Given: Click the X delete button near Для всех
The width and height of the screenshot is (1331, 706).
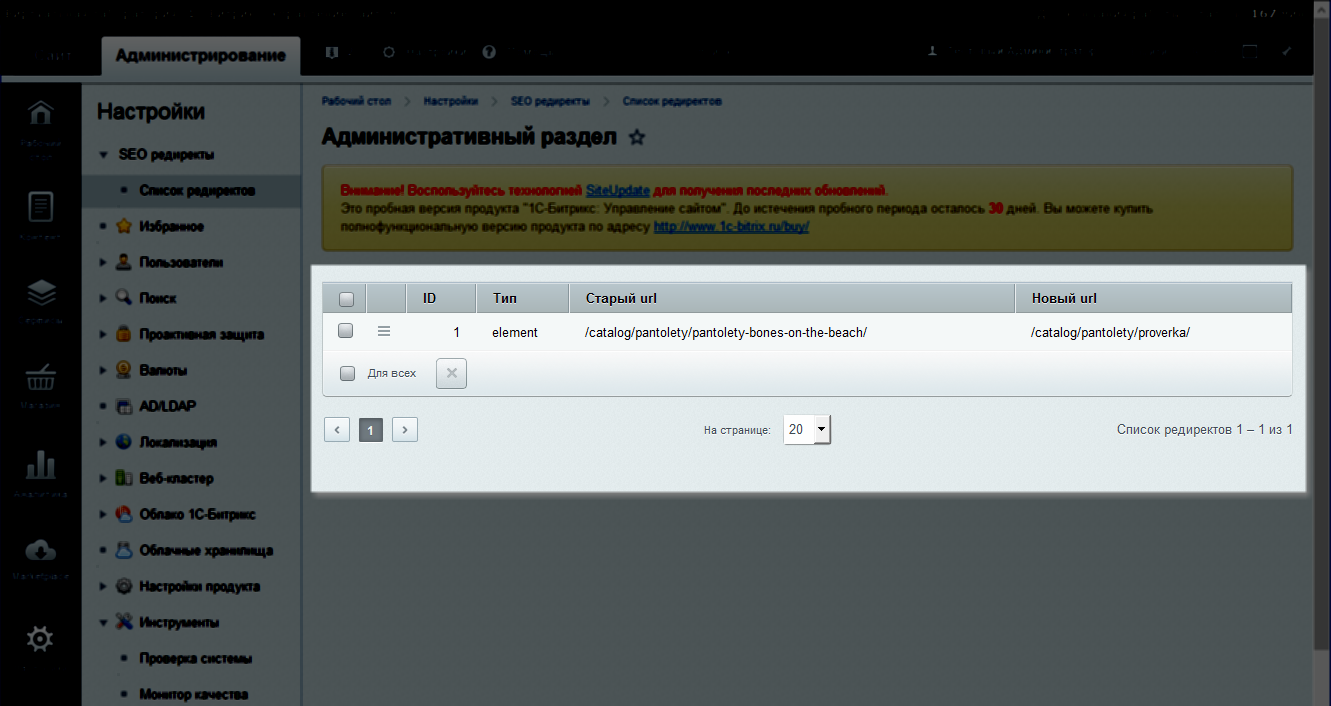Looking at the screenshot, I should point(450,372).
